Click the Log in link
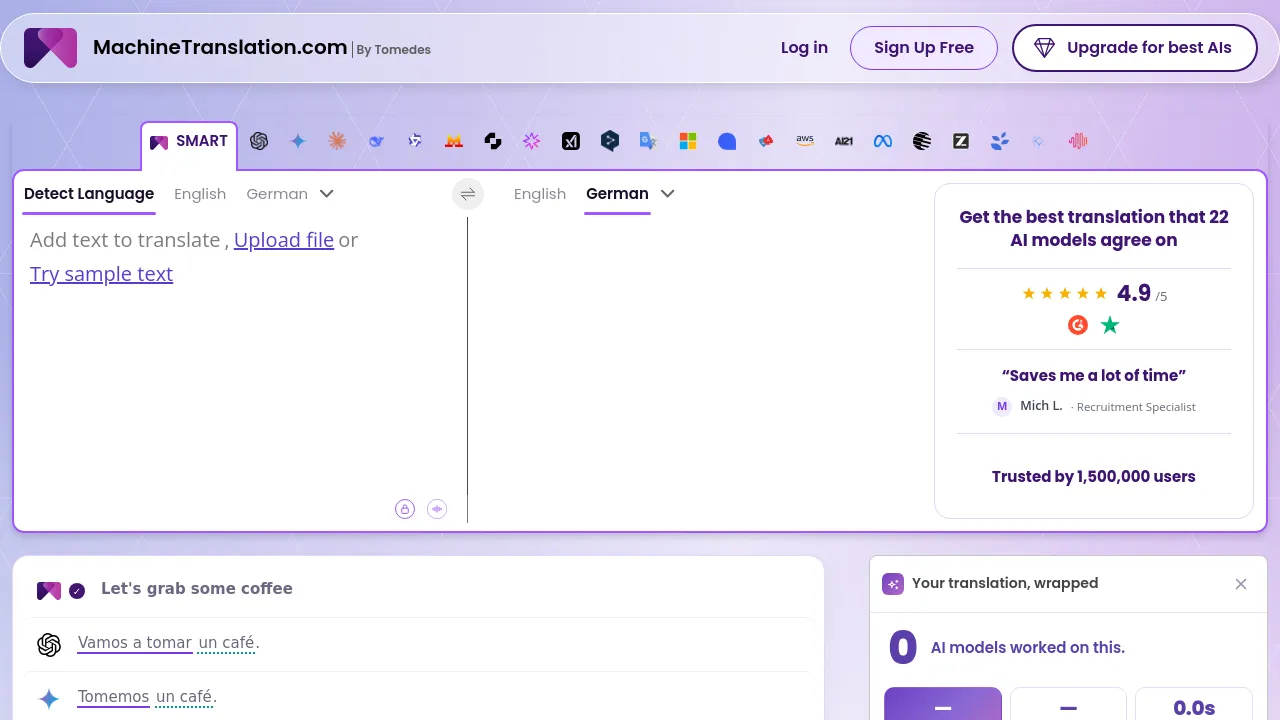Screen dimensions: 1280x720 804,48
